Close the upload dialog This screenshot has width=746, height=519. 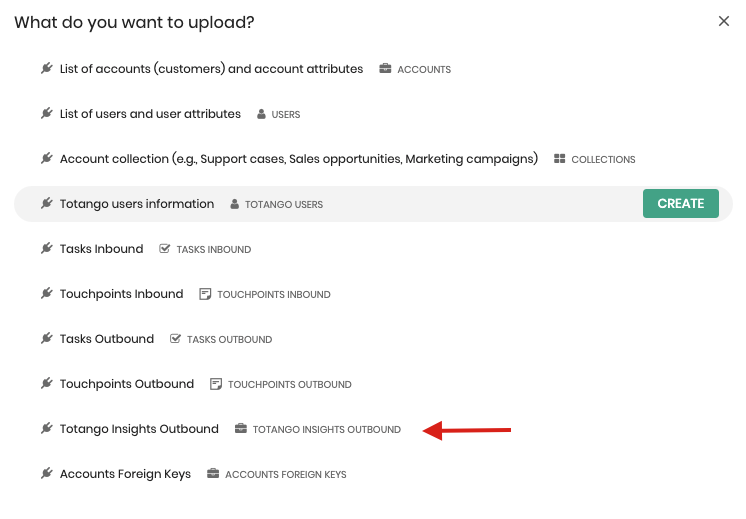pyautogui.click(x=724, y=21)
